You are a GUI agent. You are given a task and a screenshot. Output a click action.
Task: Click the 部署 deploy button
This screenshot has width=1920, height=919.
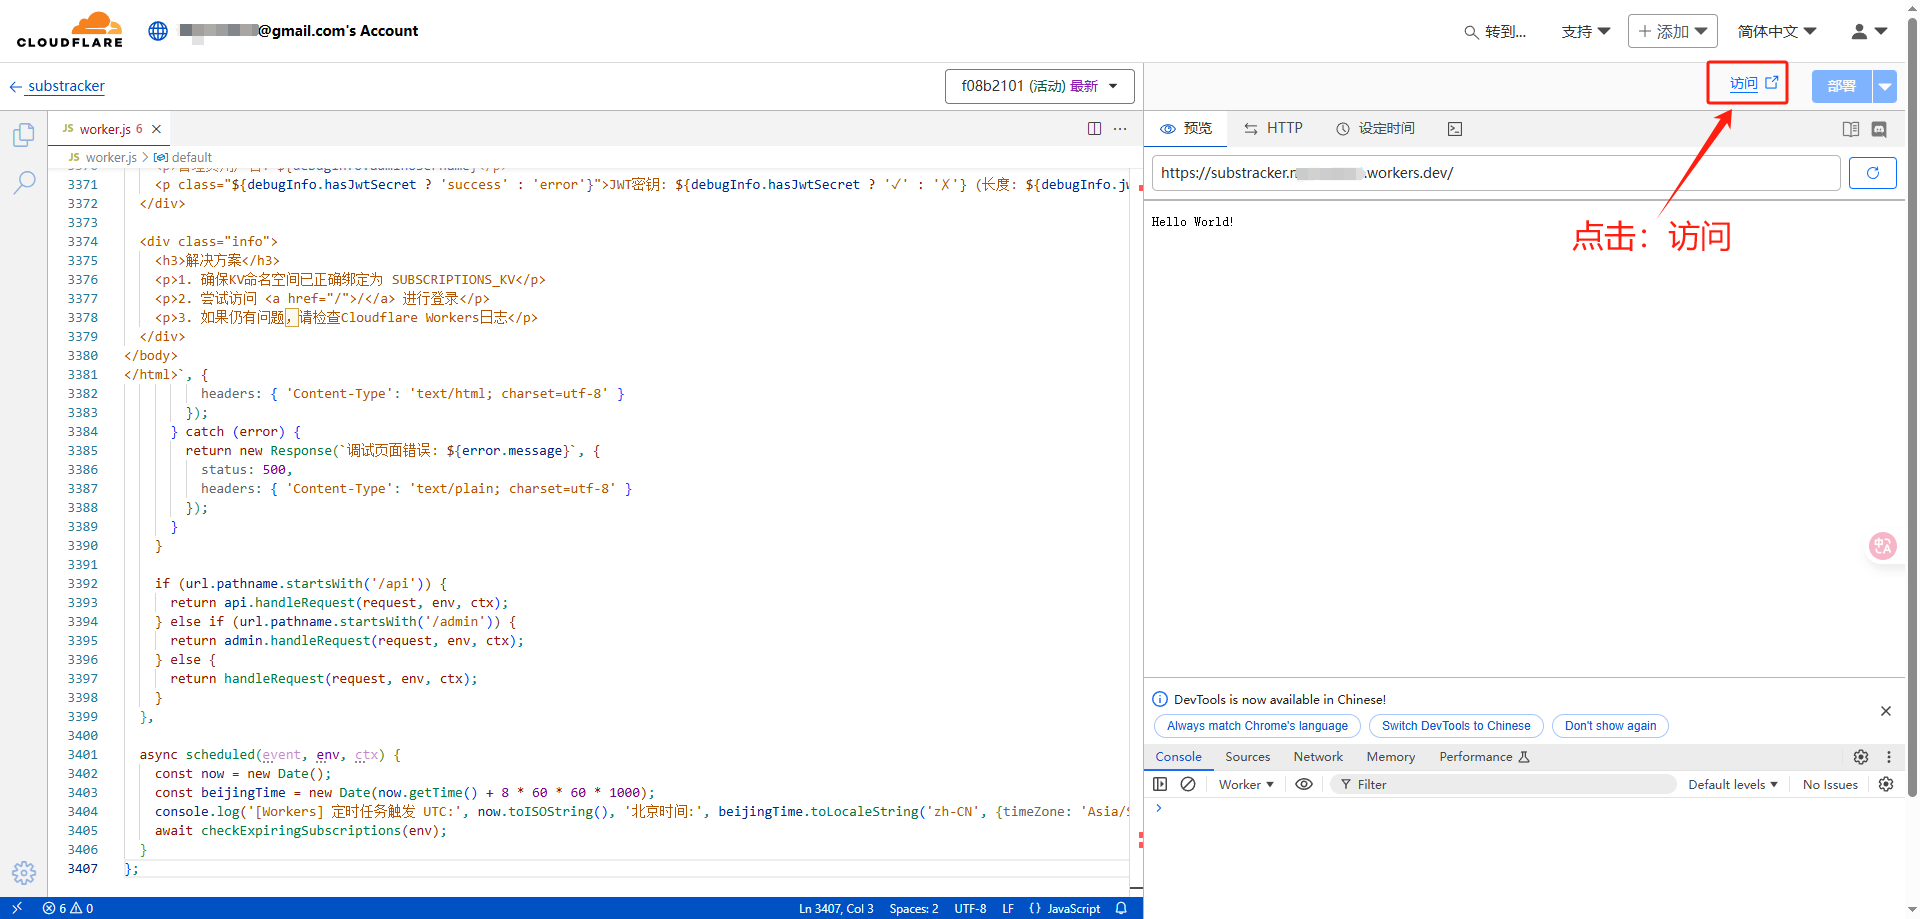coord(1841,87)
